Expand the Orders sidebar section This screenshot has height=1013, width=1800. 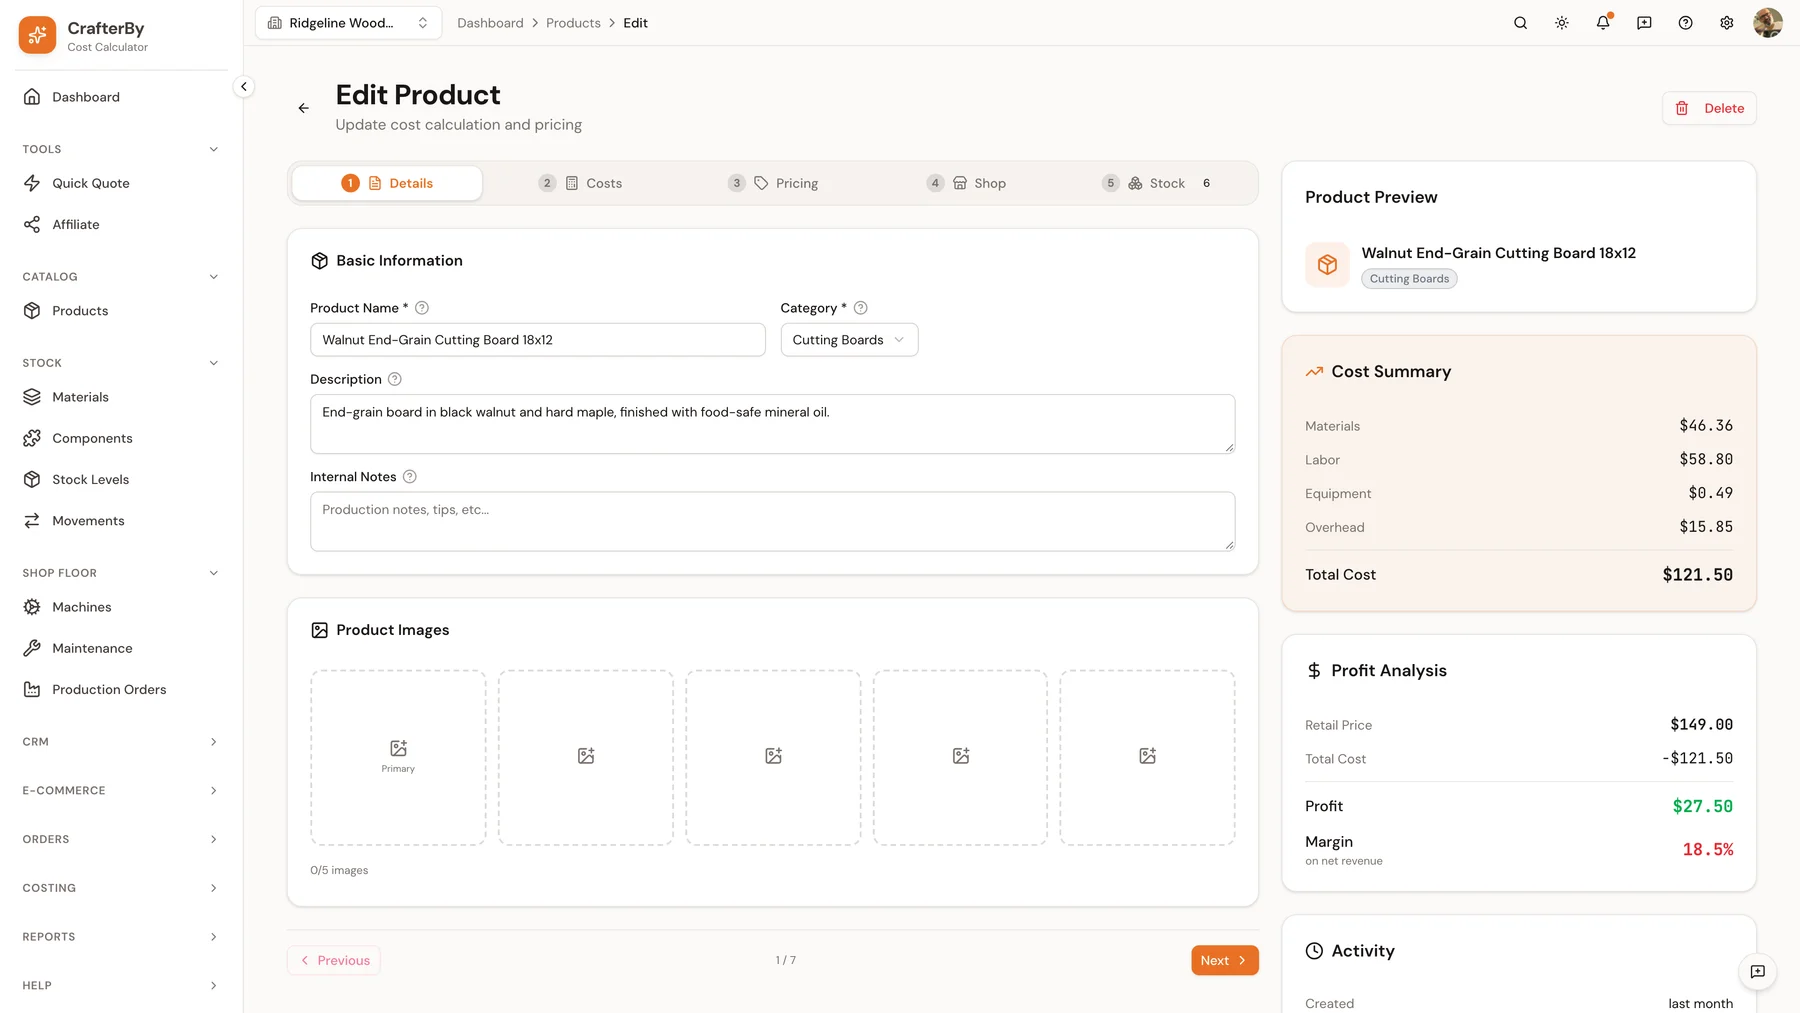(x=121, y=840)
